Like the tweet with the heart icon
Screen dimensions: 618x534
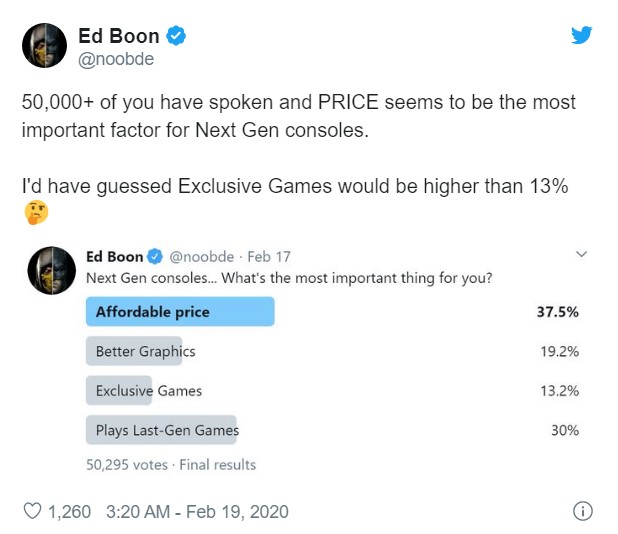click(32, 511)
